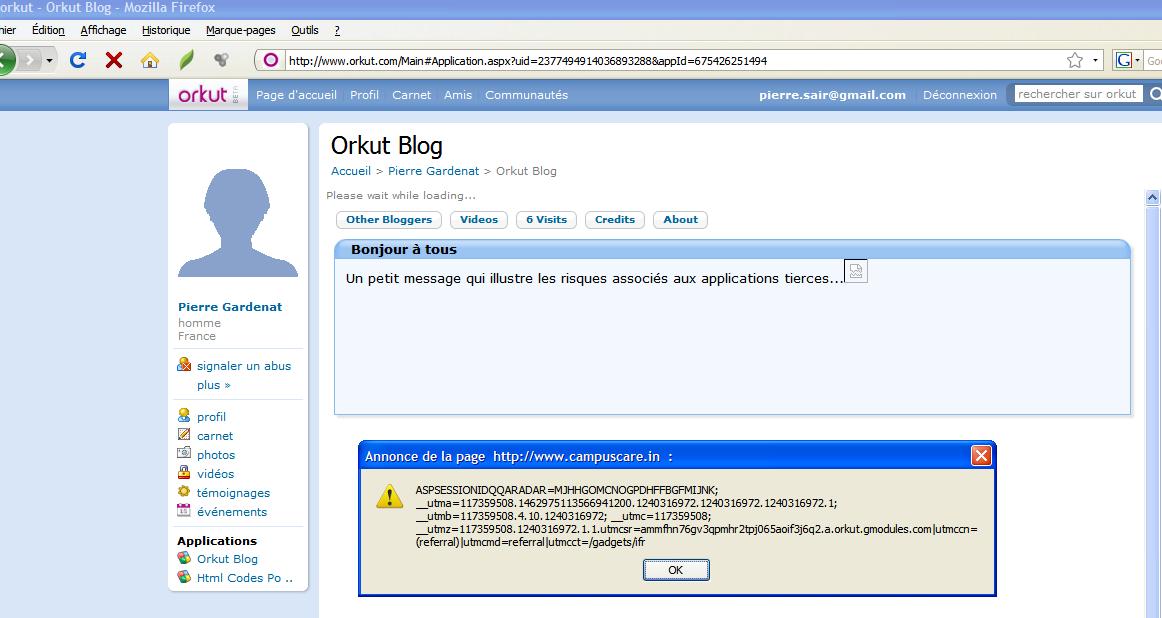Open the Credits button
This screenshot has height=618, width=1162.
pos(615,219)
